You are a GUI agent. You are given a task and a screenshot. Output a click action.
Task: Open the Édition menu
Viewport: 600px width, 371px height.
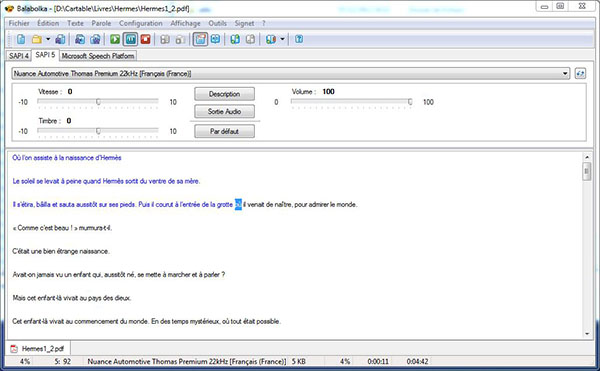(48, 23)
